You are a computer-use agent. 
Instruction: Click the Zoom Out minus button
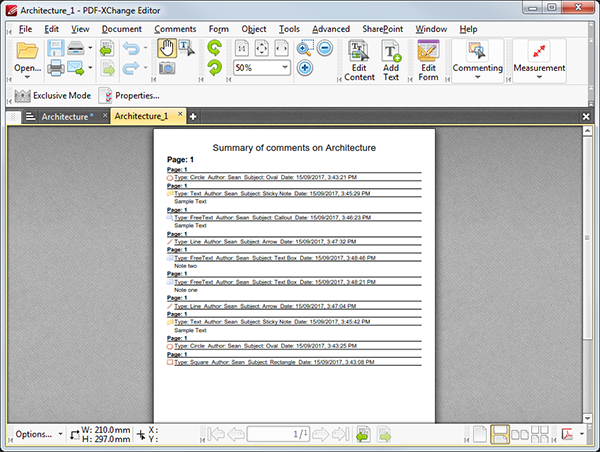[x=325, y=49]
